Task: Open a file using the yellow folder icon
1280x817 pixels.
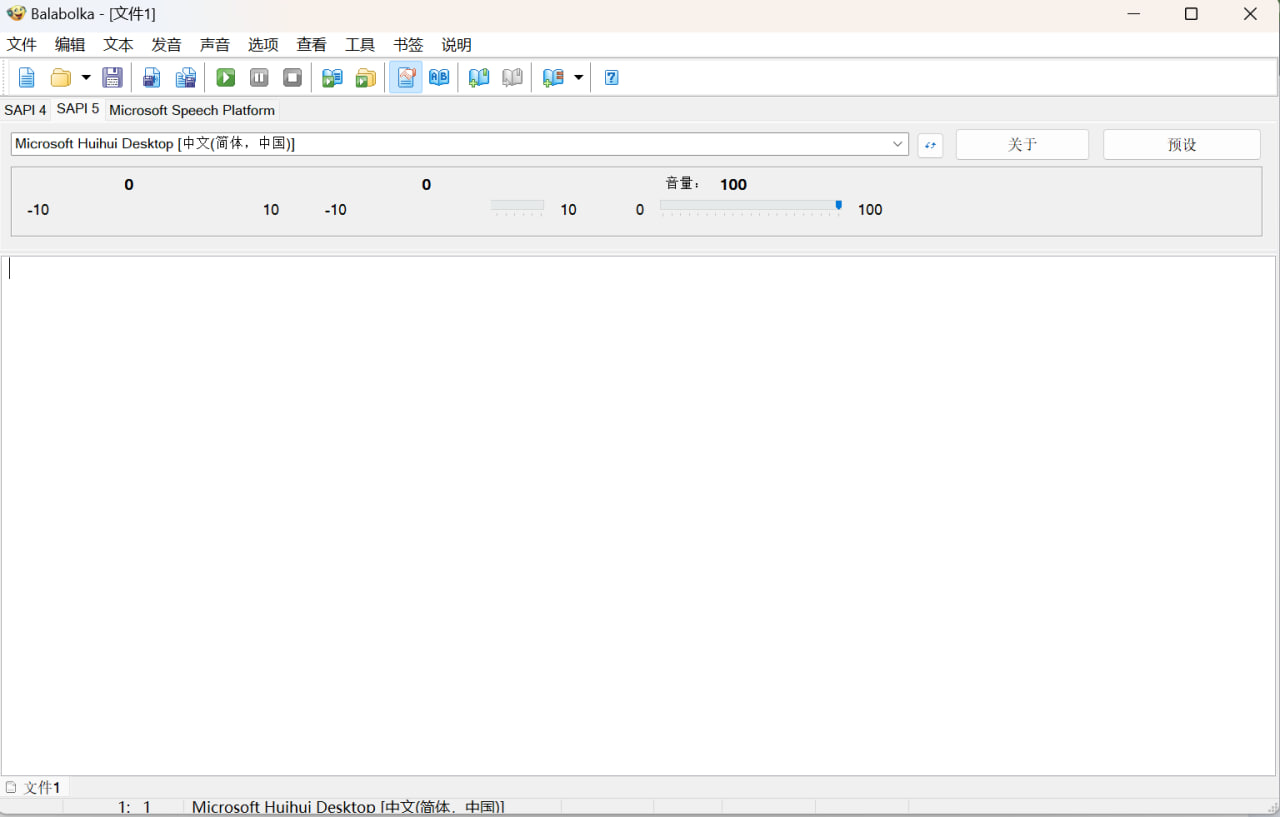Action: pos(61,77)
